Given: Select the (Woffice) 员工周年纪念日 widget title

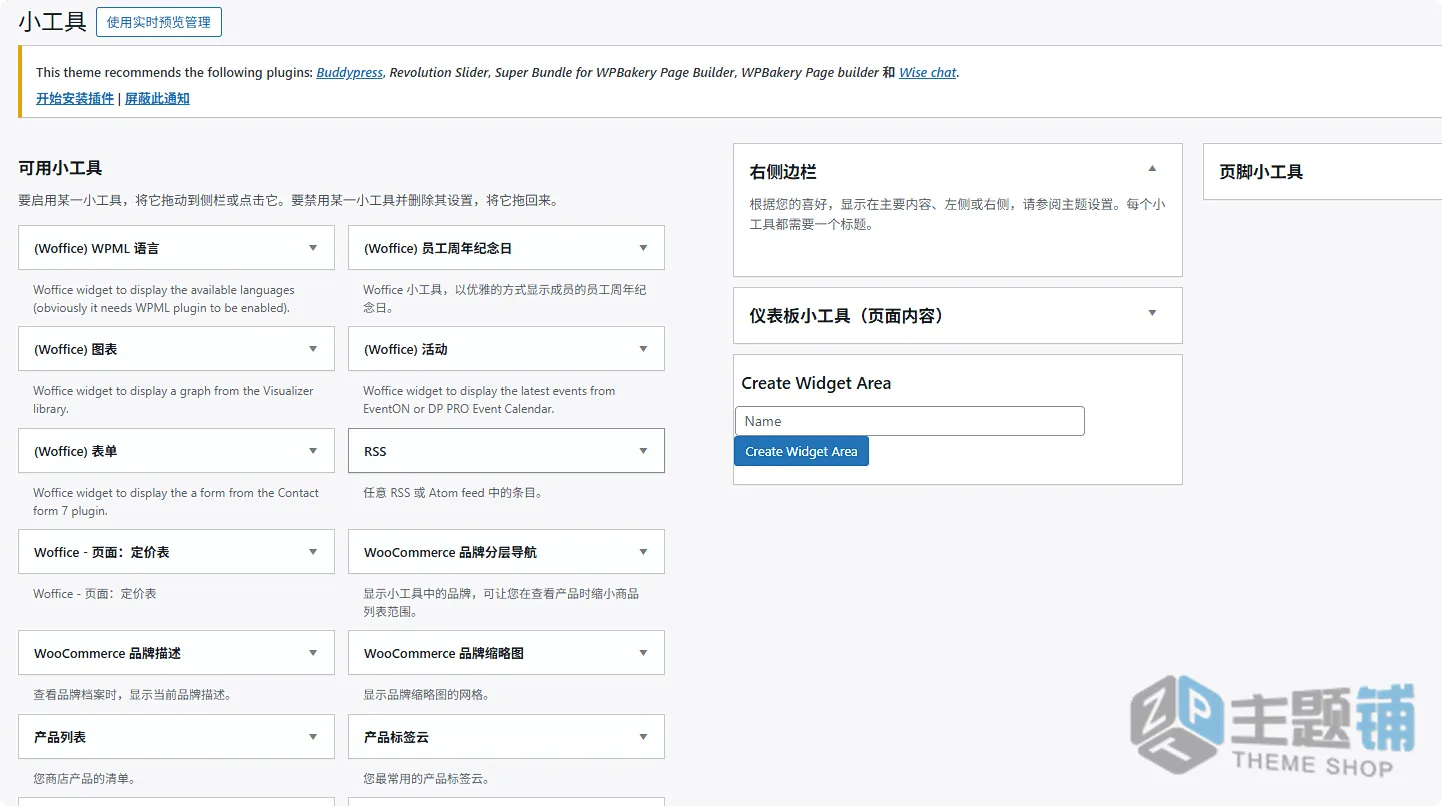Looking at the screenshot, I should (x=438, y=248).
